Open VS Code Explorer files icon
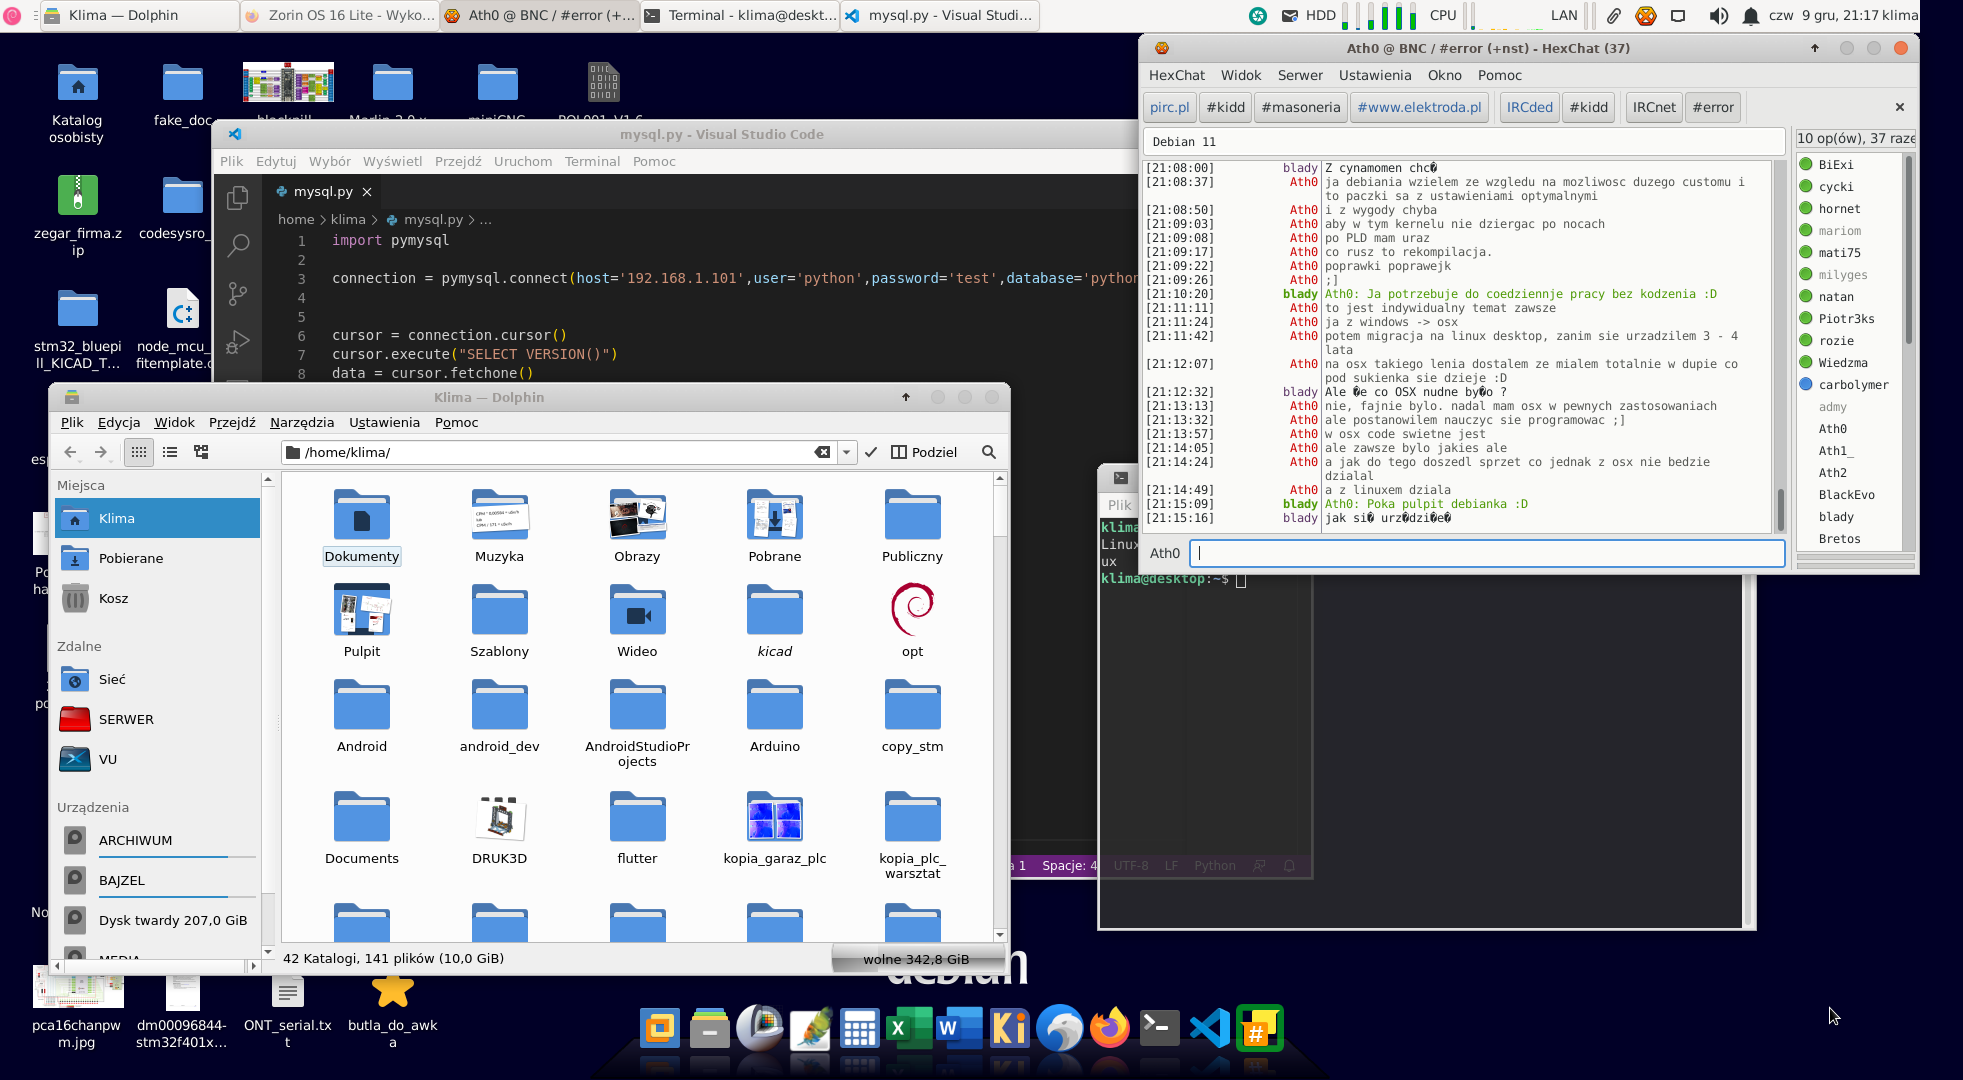 [x=238, y=198]
